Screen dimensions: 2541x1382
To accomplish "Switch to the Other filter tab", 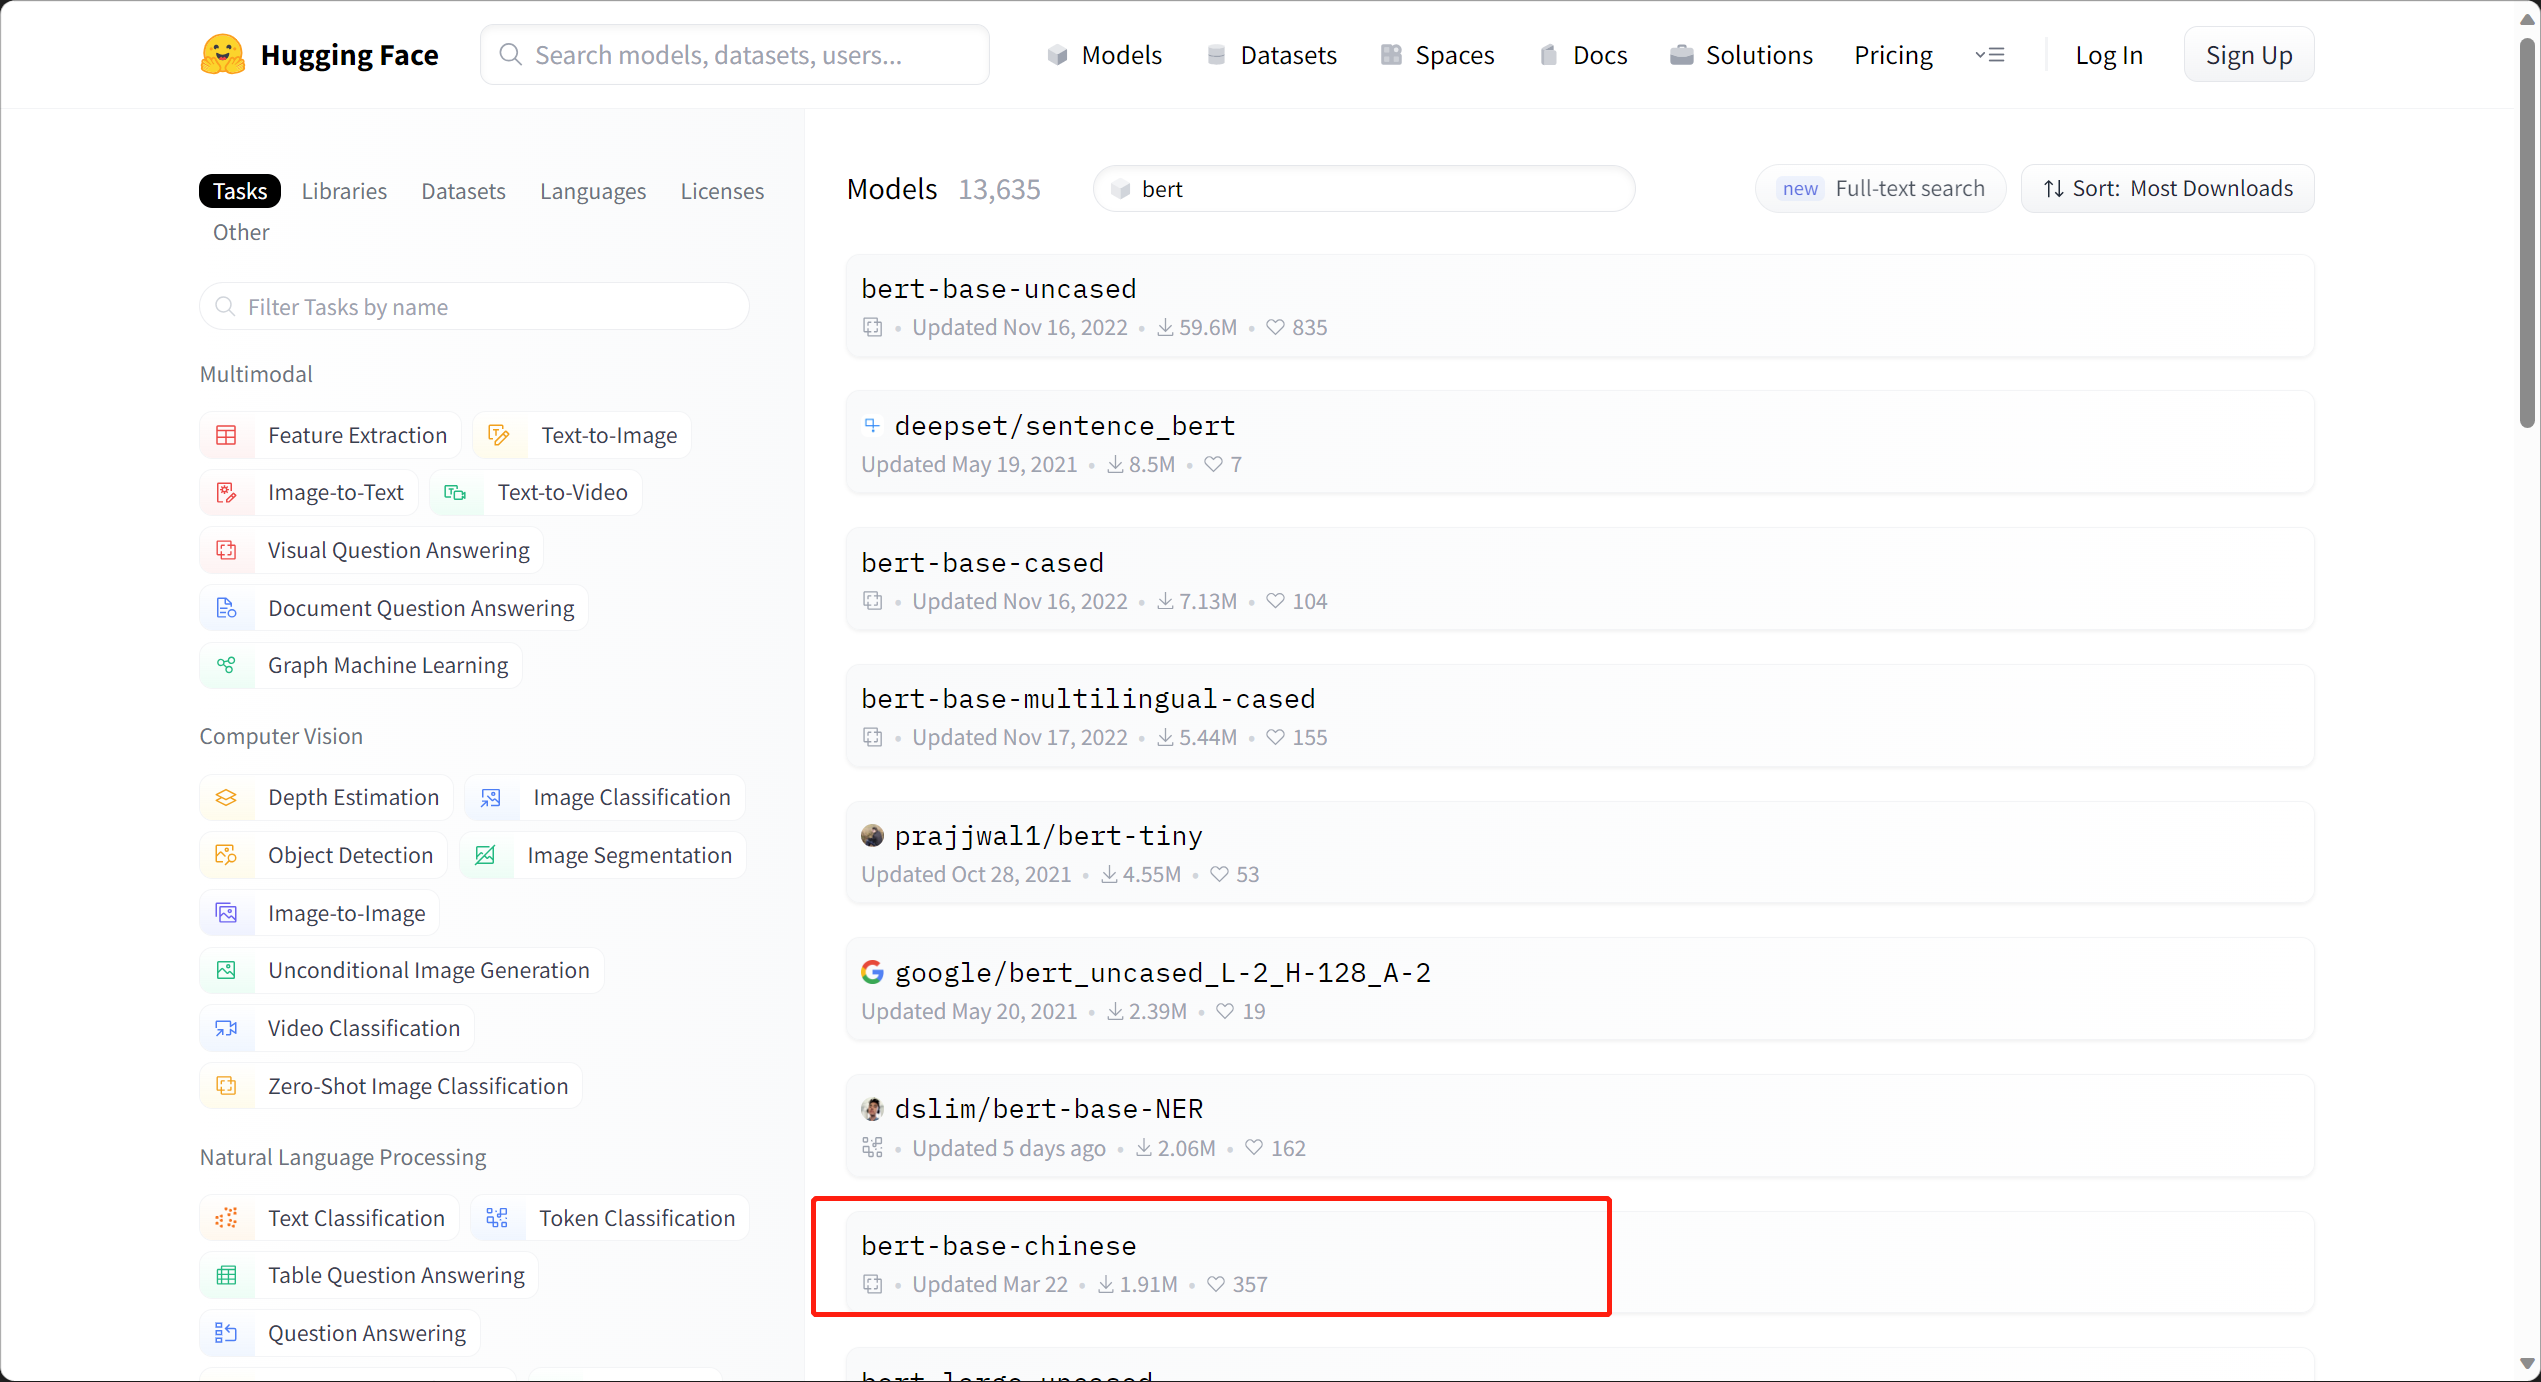I will click(241, 232).
